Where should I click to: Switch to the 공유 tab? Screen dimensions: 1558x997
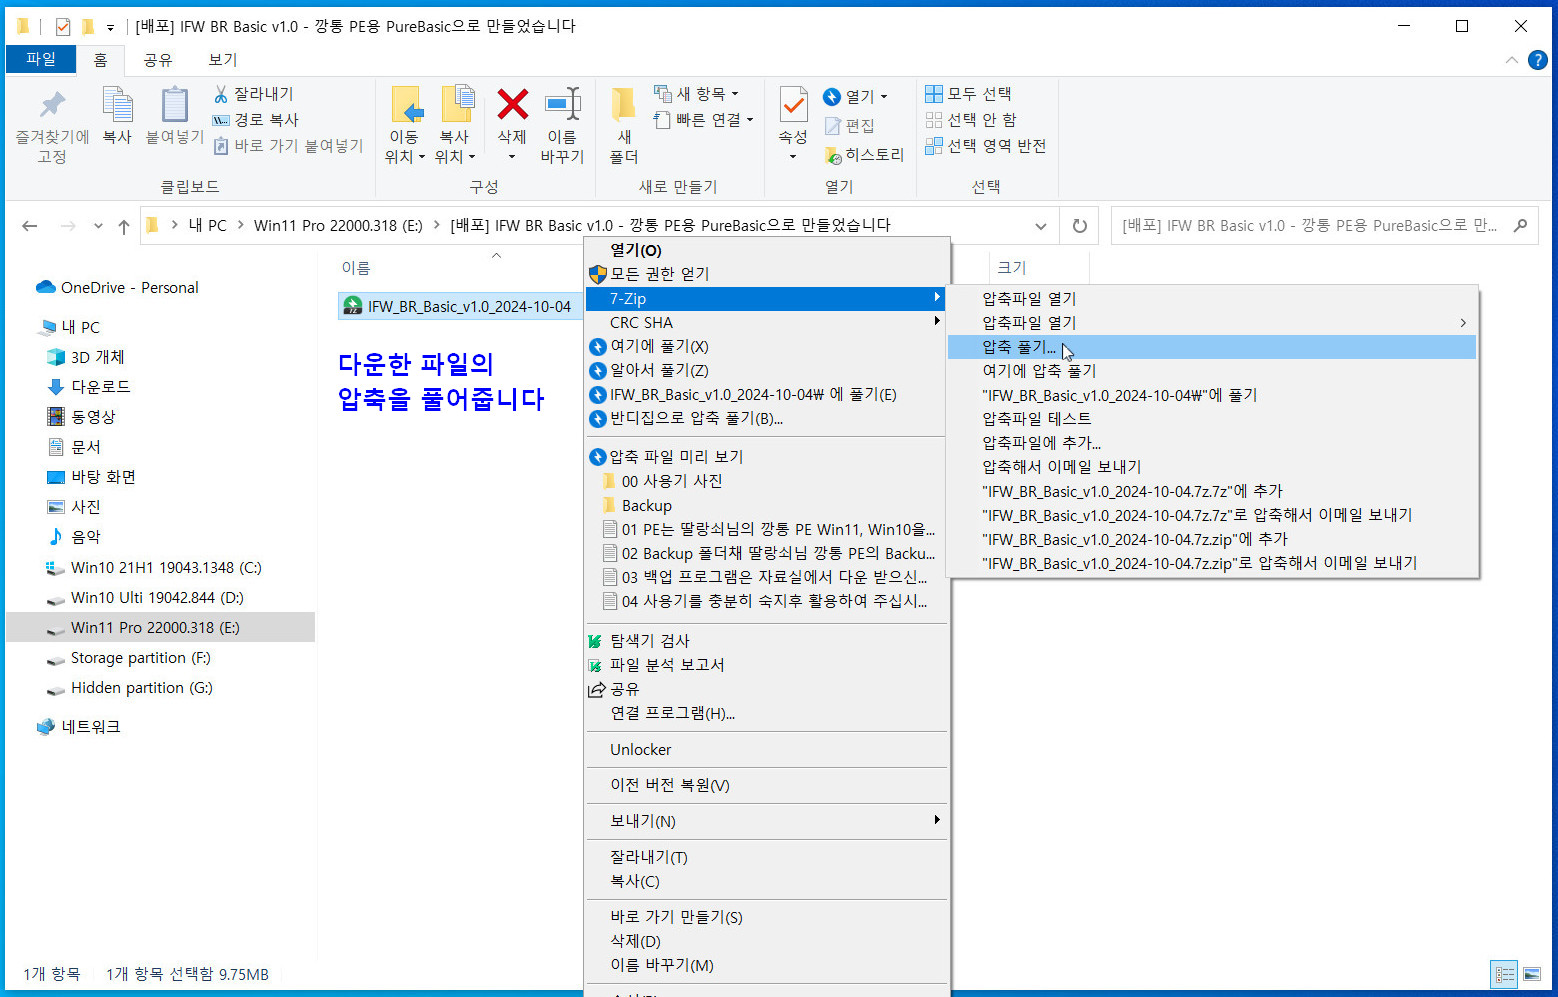point(157,60)
